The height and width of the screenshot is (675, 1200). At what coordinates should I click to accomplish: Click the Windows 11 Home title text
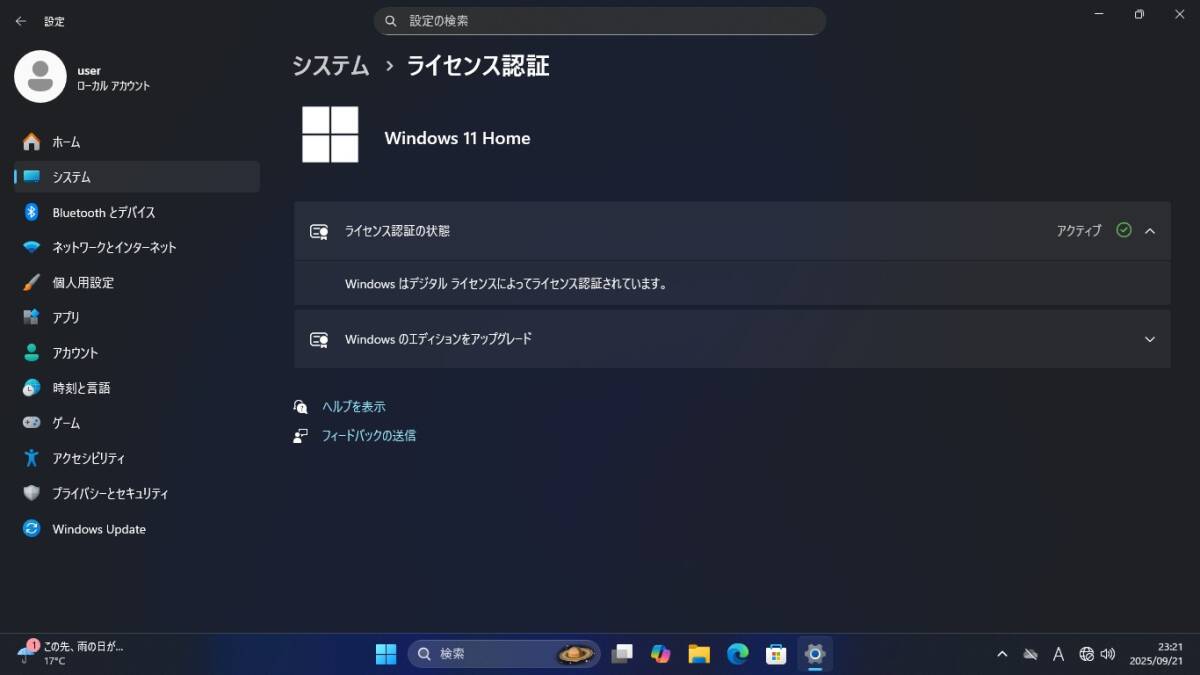457,138
